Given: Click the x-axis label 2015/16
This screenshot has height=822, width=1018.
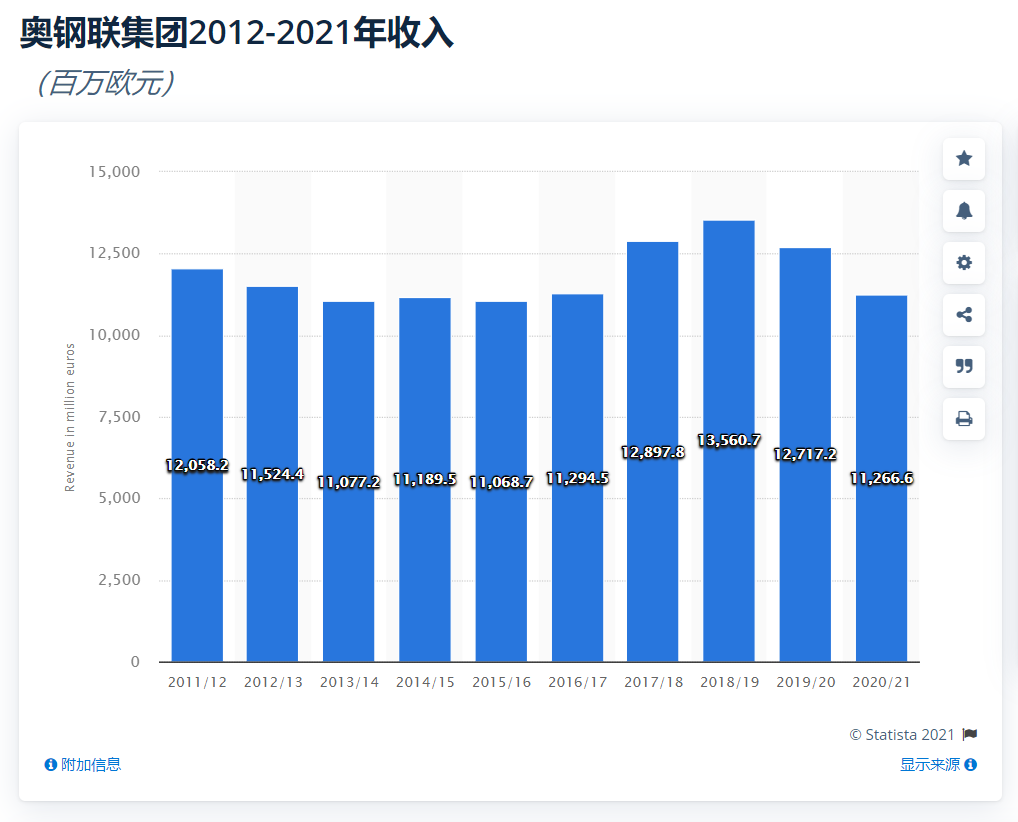Looking at the screenshot, I should pos(501,682).
